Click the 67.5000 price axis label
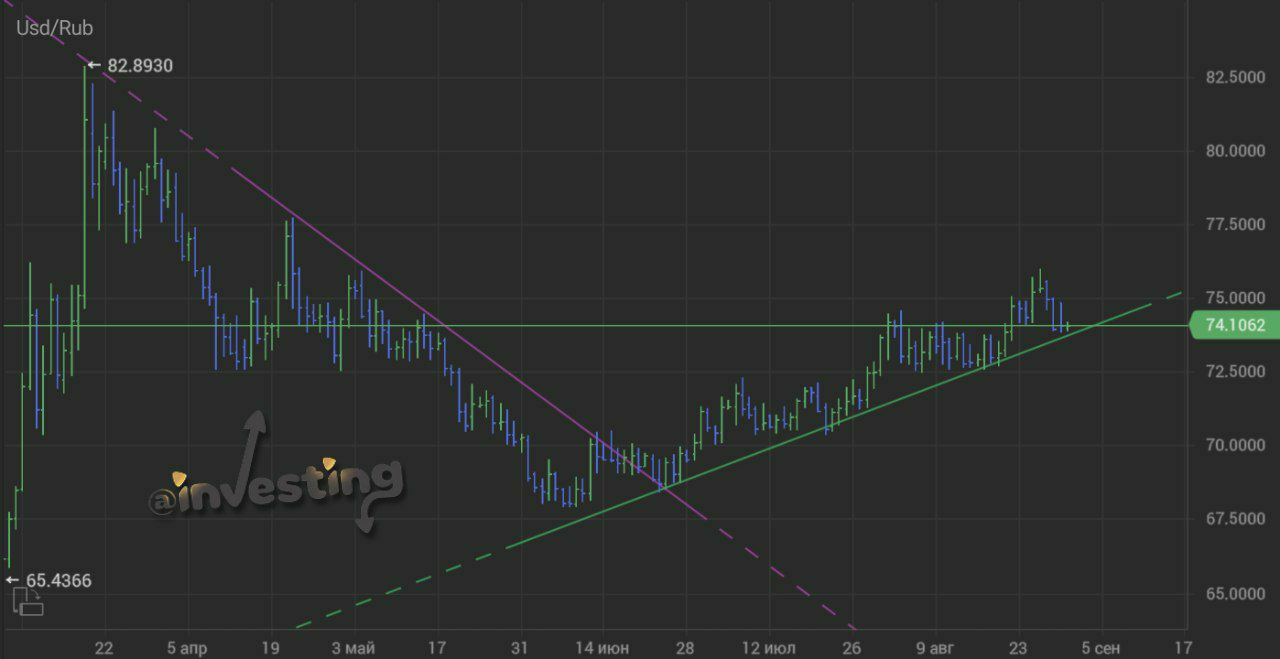The height and width of the screenshot is (659, 1280). tap(1236, 518)
